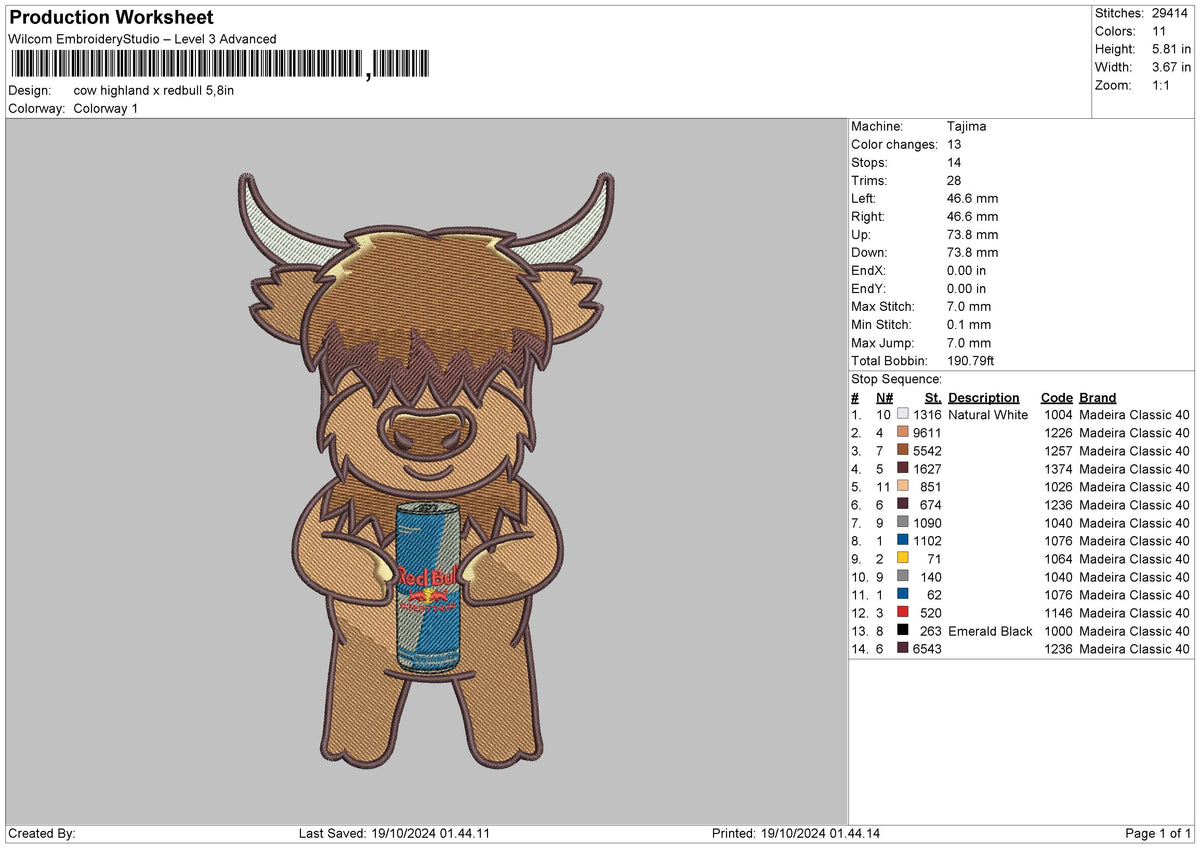Select the Zoom value '1:1'
The height and width of the screenshot is (848, 1200).
[1163, 85]
